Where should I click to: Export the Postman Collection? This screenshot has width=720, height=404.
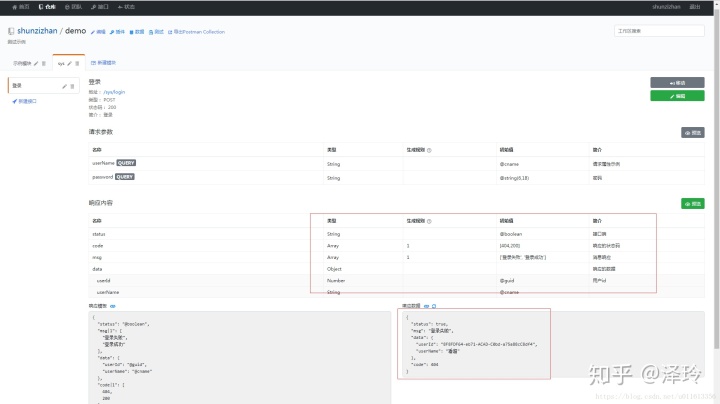pyautogui.click(x=197, y=32)
